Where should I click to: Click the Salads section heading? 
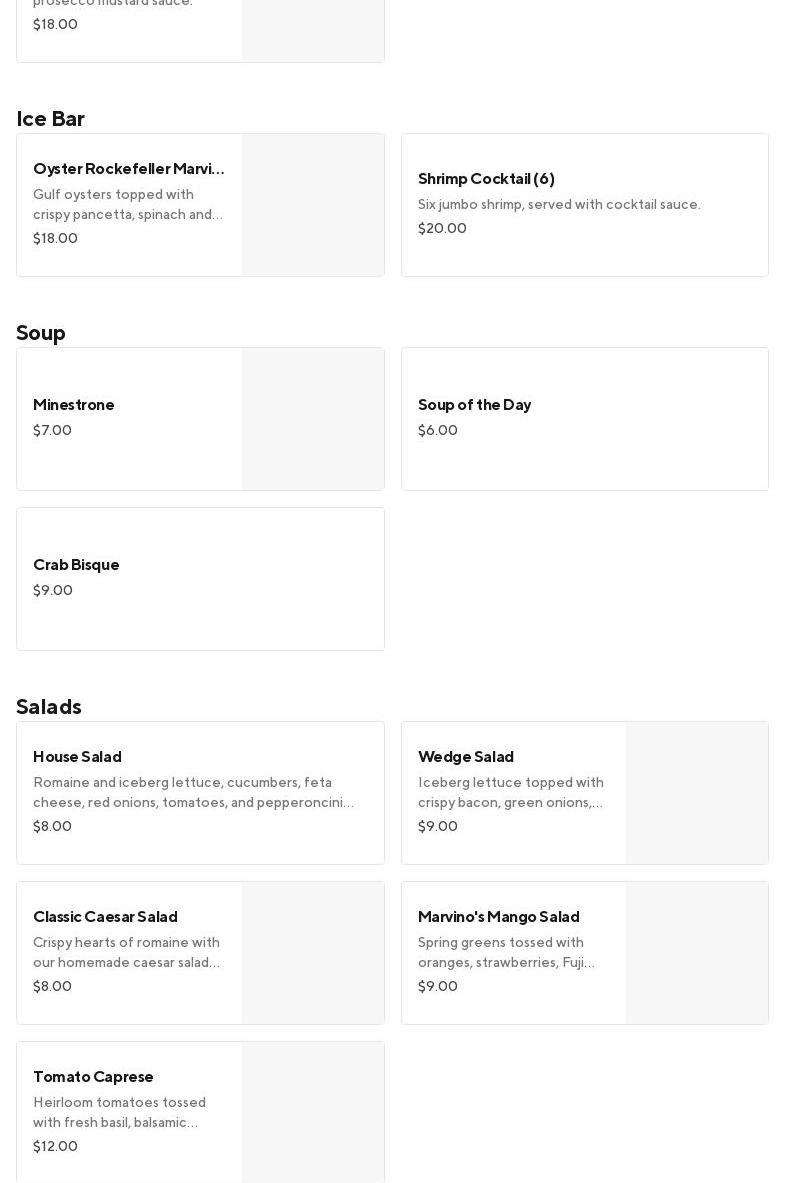click(x=49, y=707)
